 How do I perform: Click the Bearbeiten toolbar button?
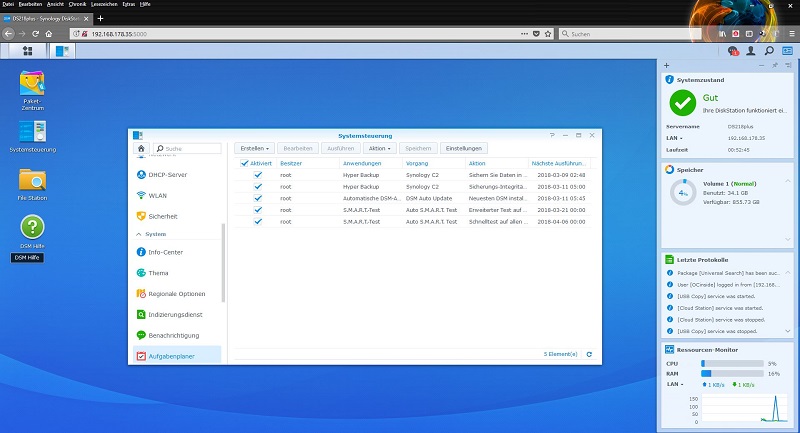(x=298, y=148)
